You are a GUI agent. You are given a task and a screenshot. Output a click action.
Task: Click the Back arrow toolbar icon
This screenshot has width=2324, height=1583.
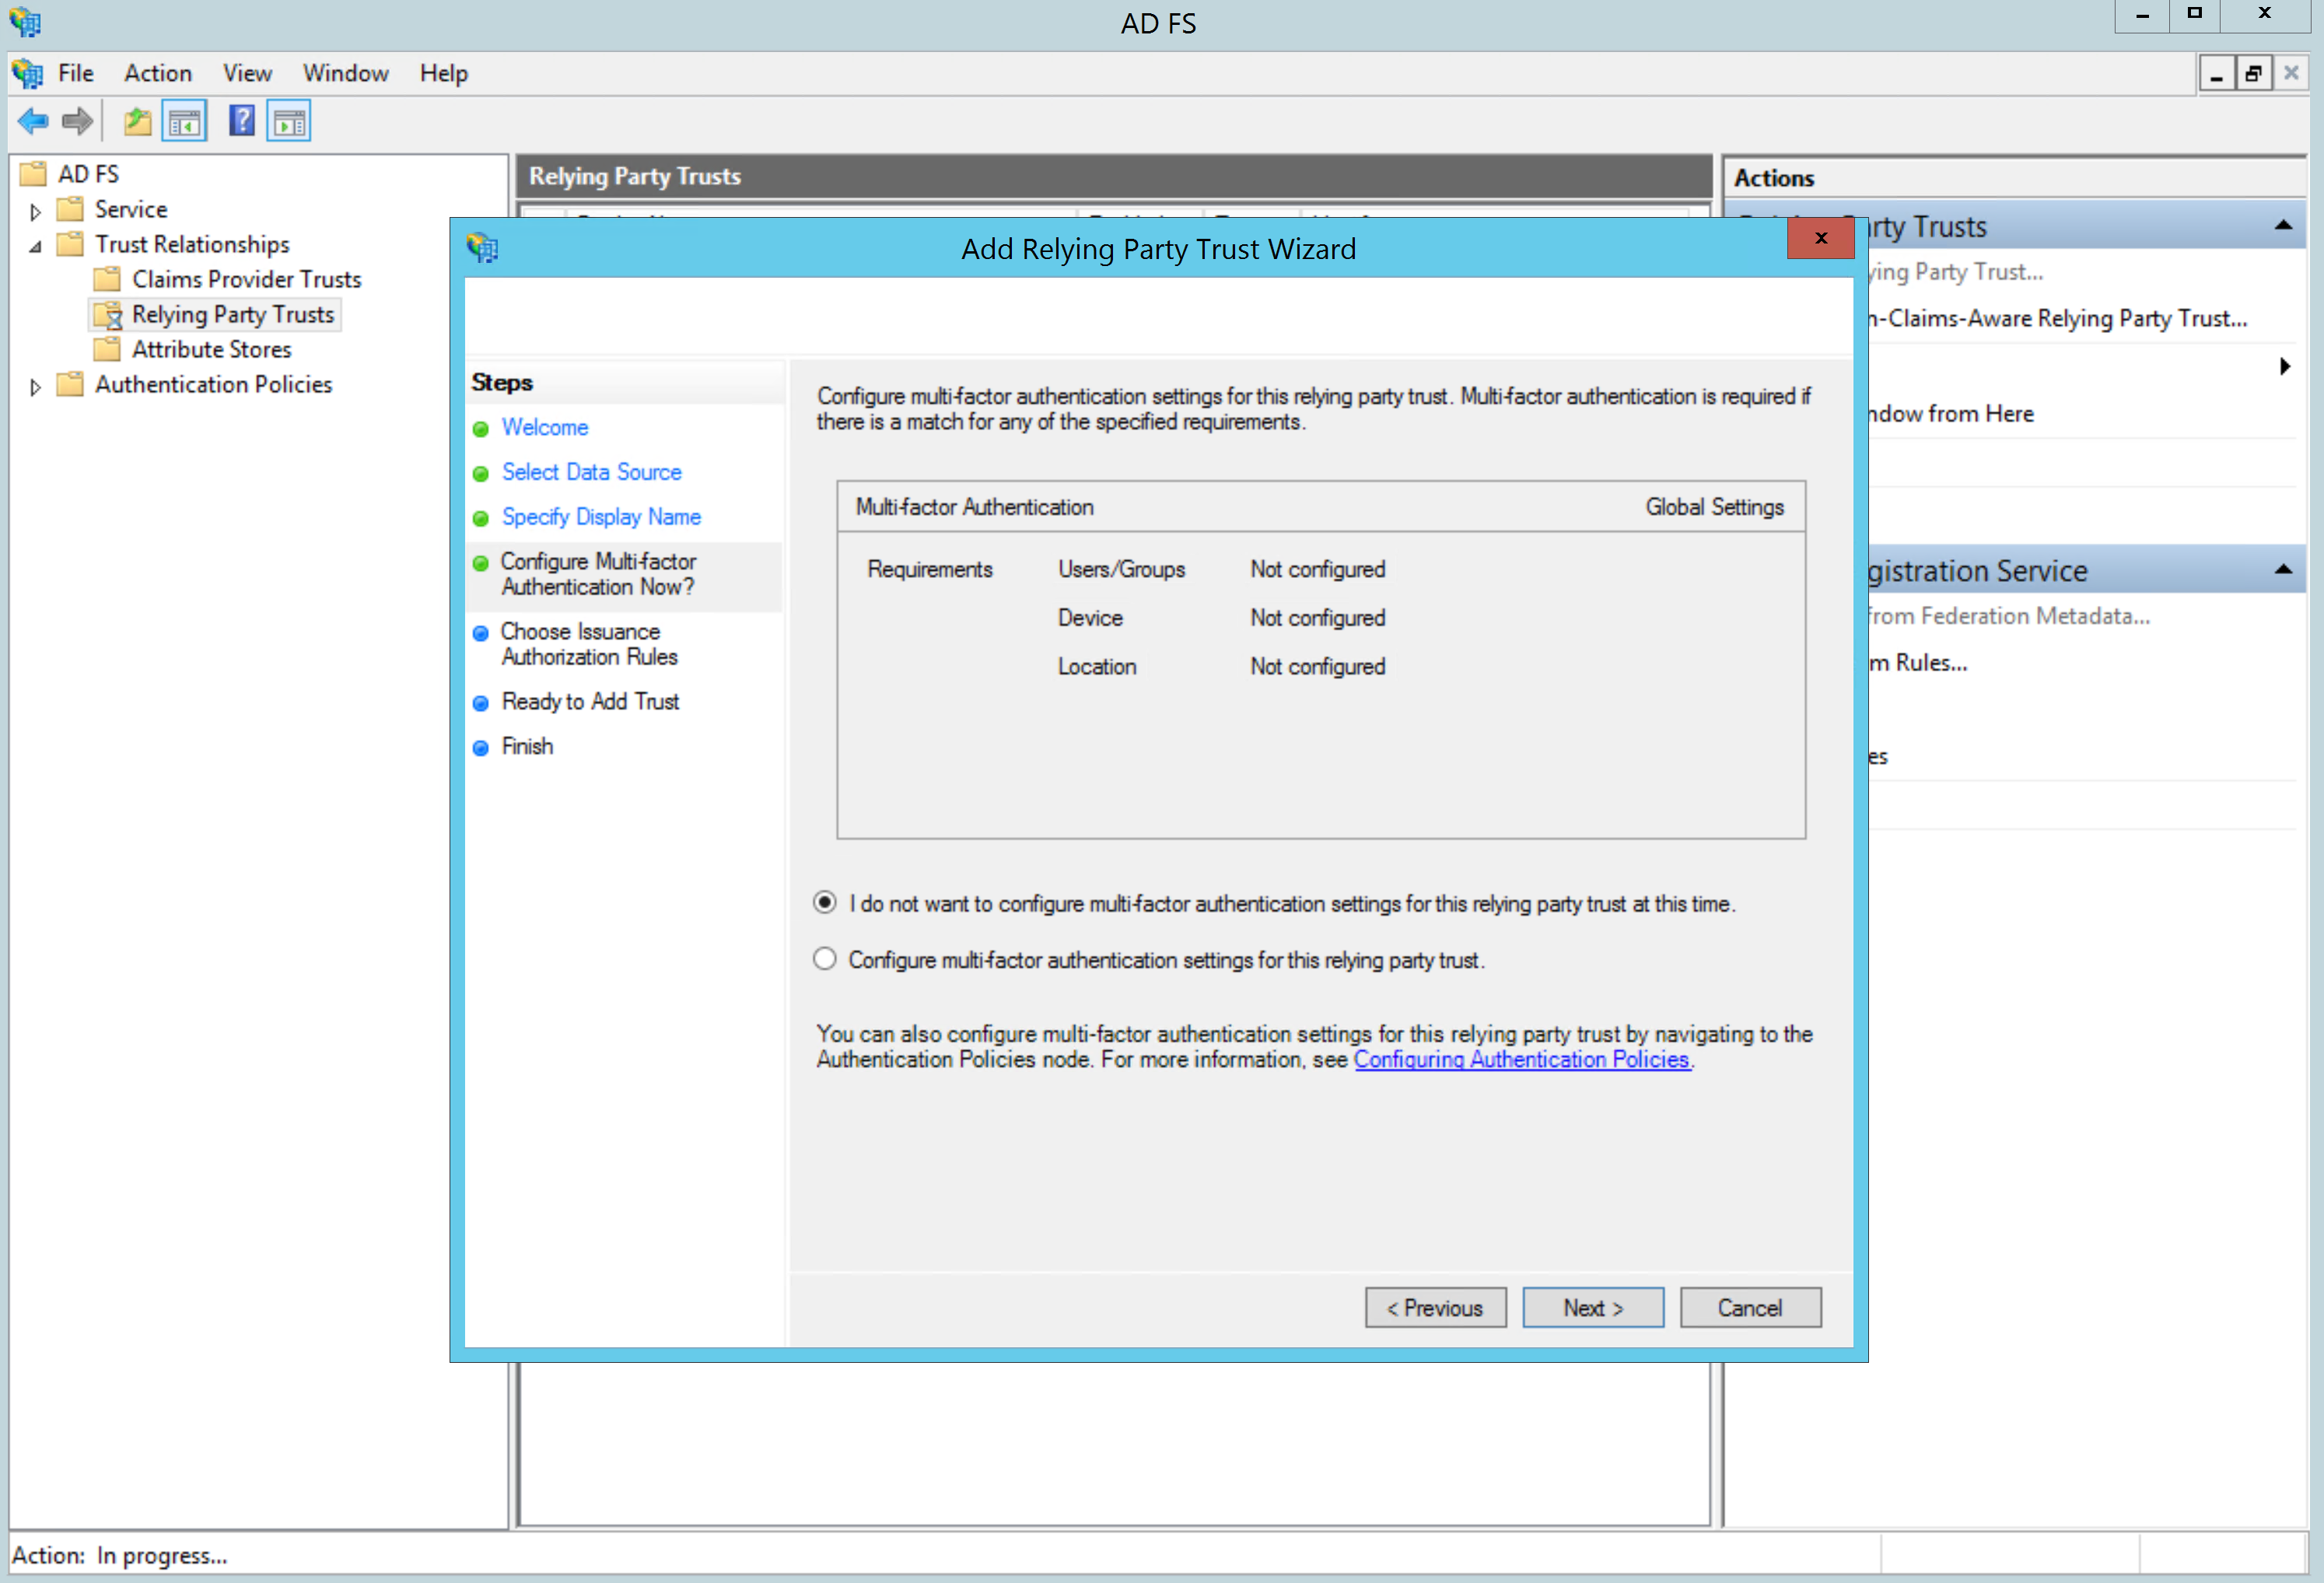tap(32, 122)
